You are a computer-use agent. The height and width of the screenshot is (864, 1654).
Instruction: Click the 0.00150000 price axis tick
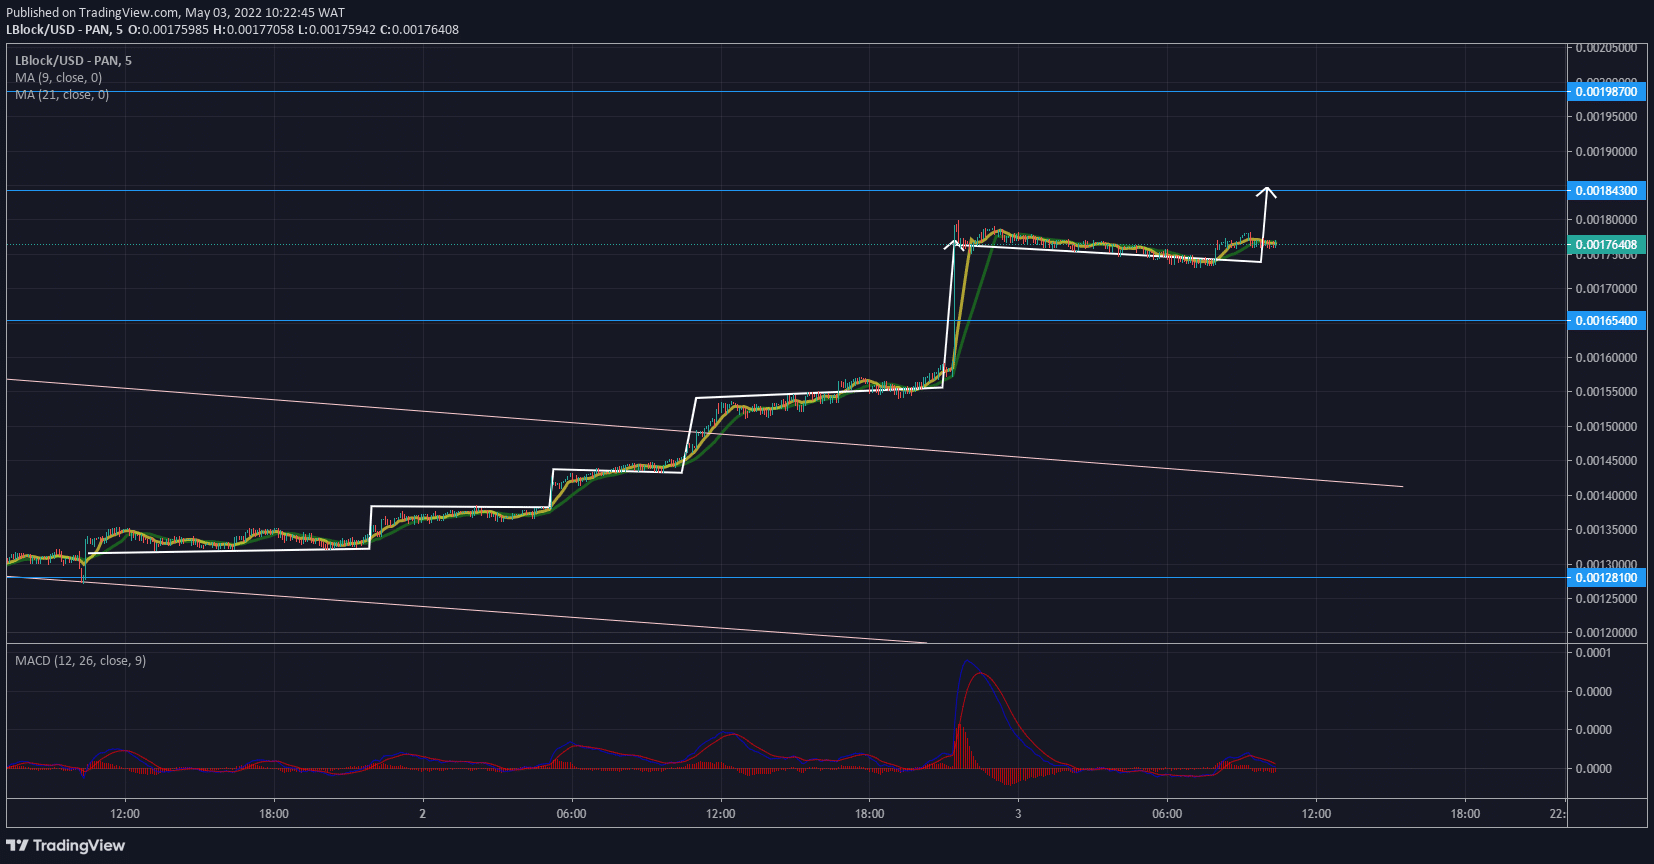(x=1606, y=427)
